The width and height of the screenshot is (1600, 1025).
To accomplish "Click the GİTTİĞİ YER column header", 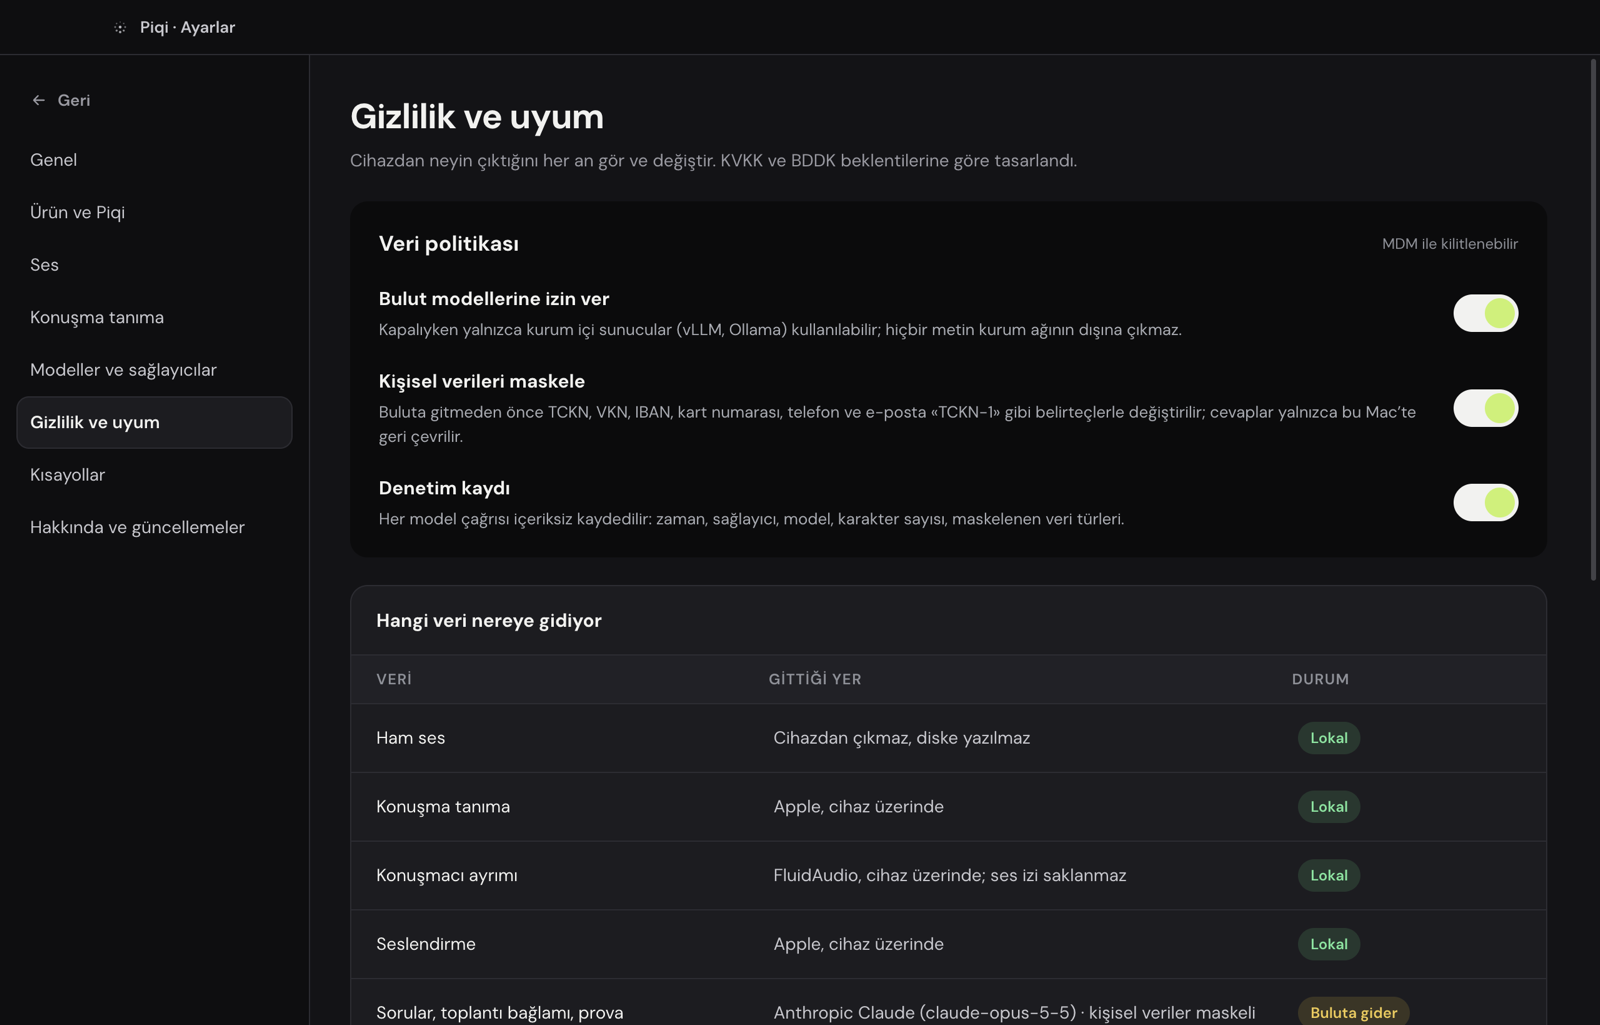I will [815, 679].
